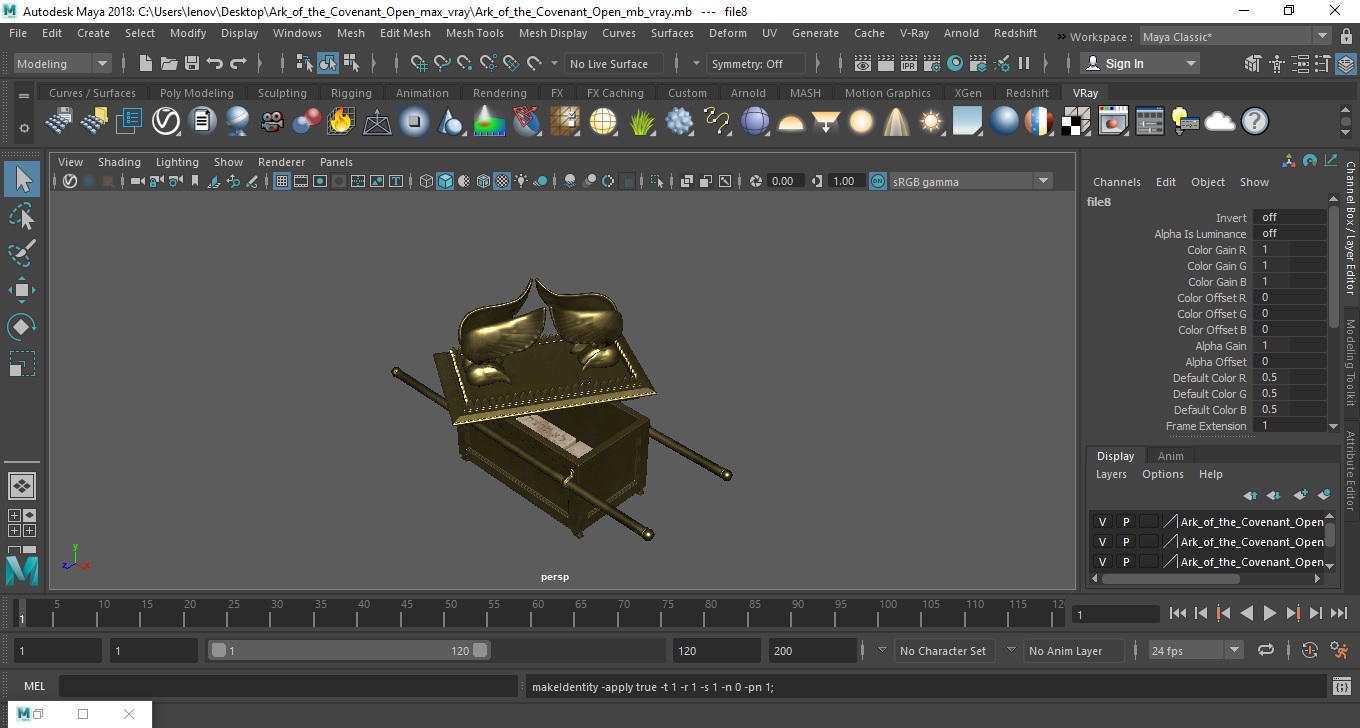Open the Mesh Tools menu
This screenshot has height=728, width=1360.
click(x=474, y=33)
